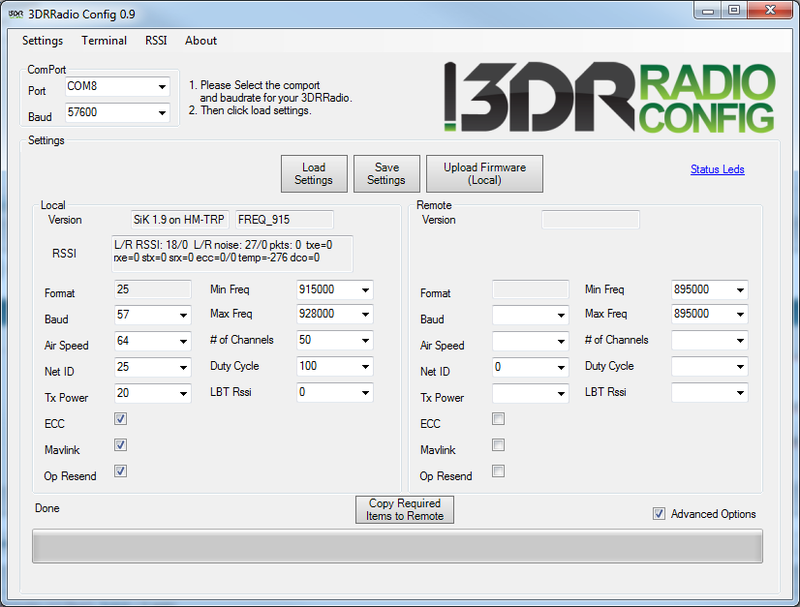The height and width of the screenshot is (607, 800).
Task: Enable the Remote ECC checkbox
Action: tap(498, 419)
